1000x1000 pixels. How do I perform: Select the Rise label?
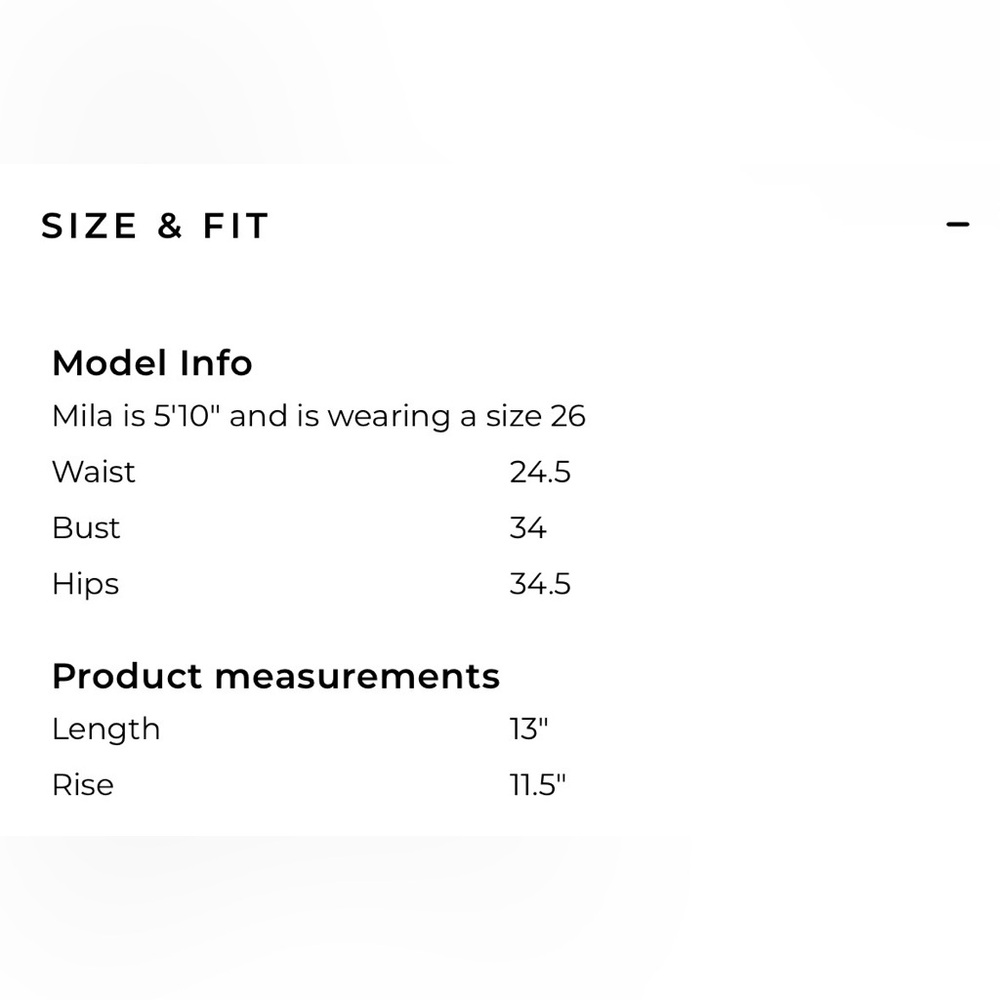click(83, 785)
